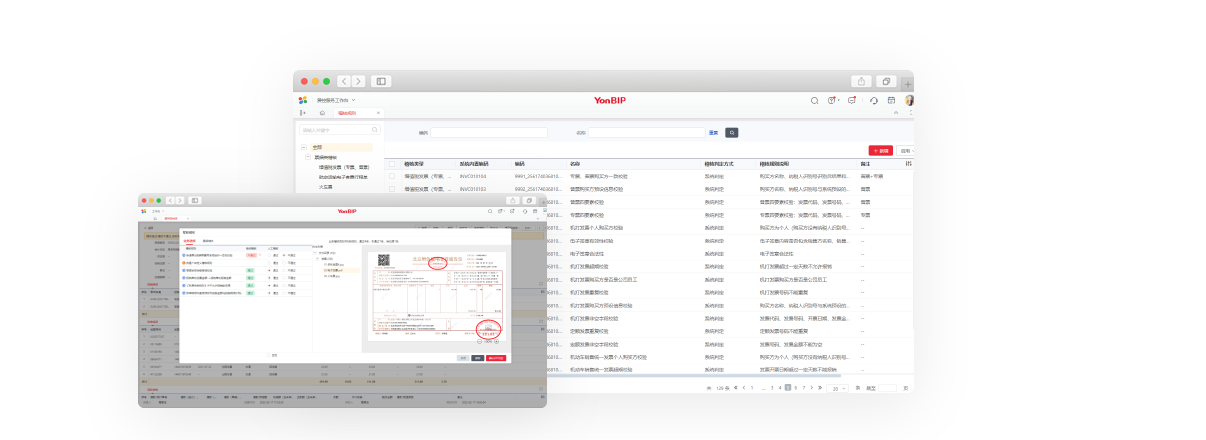Close the active red-titled tab
The height and width of the screenshot is (440, 1206).
pyautogui.click(x=377, y=113)
